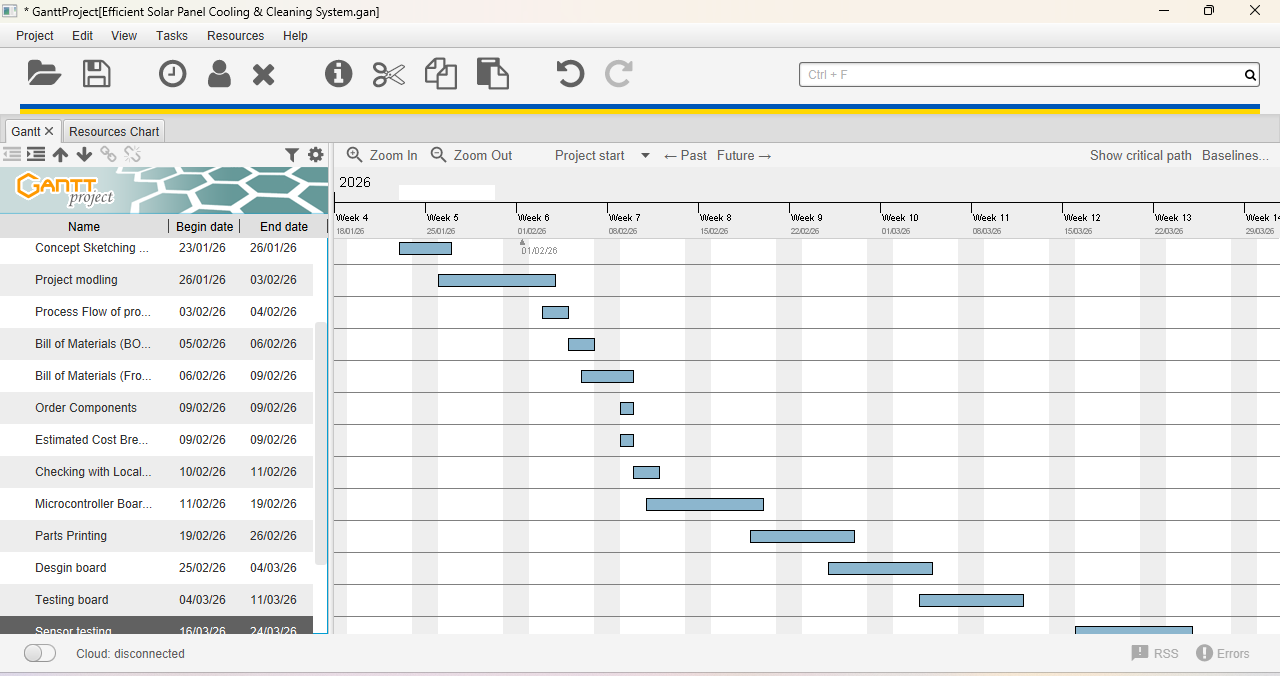Click Zoom In on the chart
The height and width of the screenshot is (676, 1280).
[x=382, y=155]
